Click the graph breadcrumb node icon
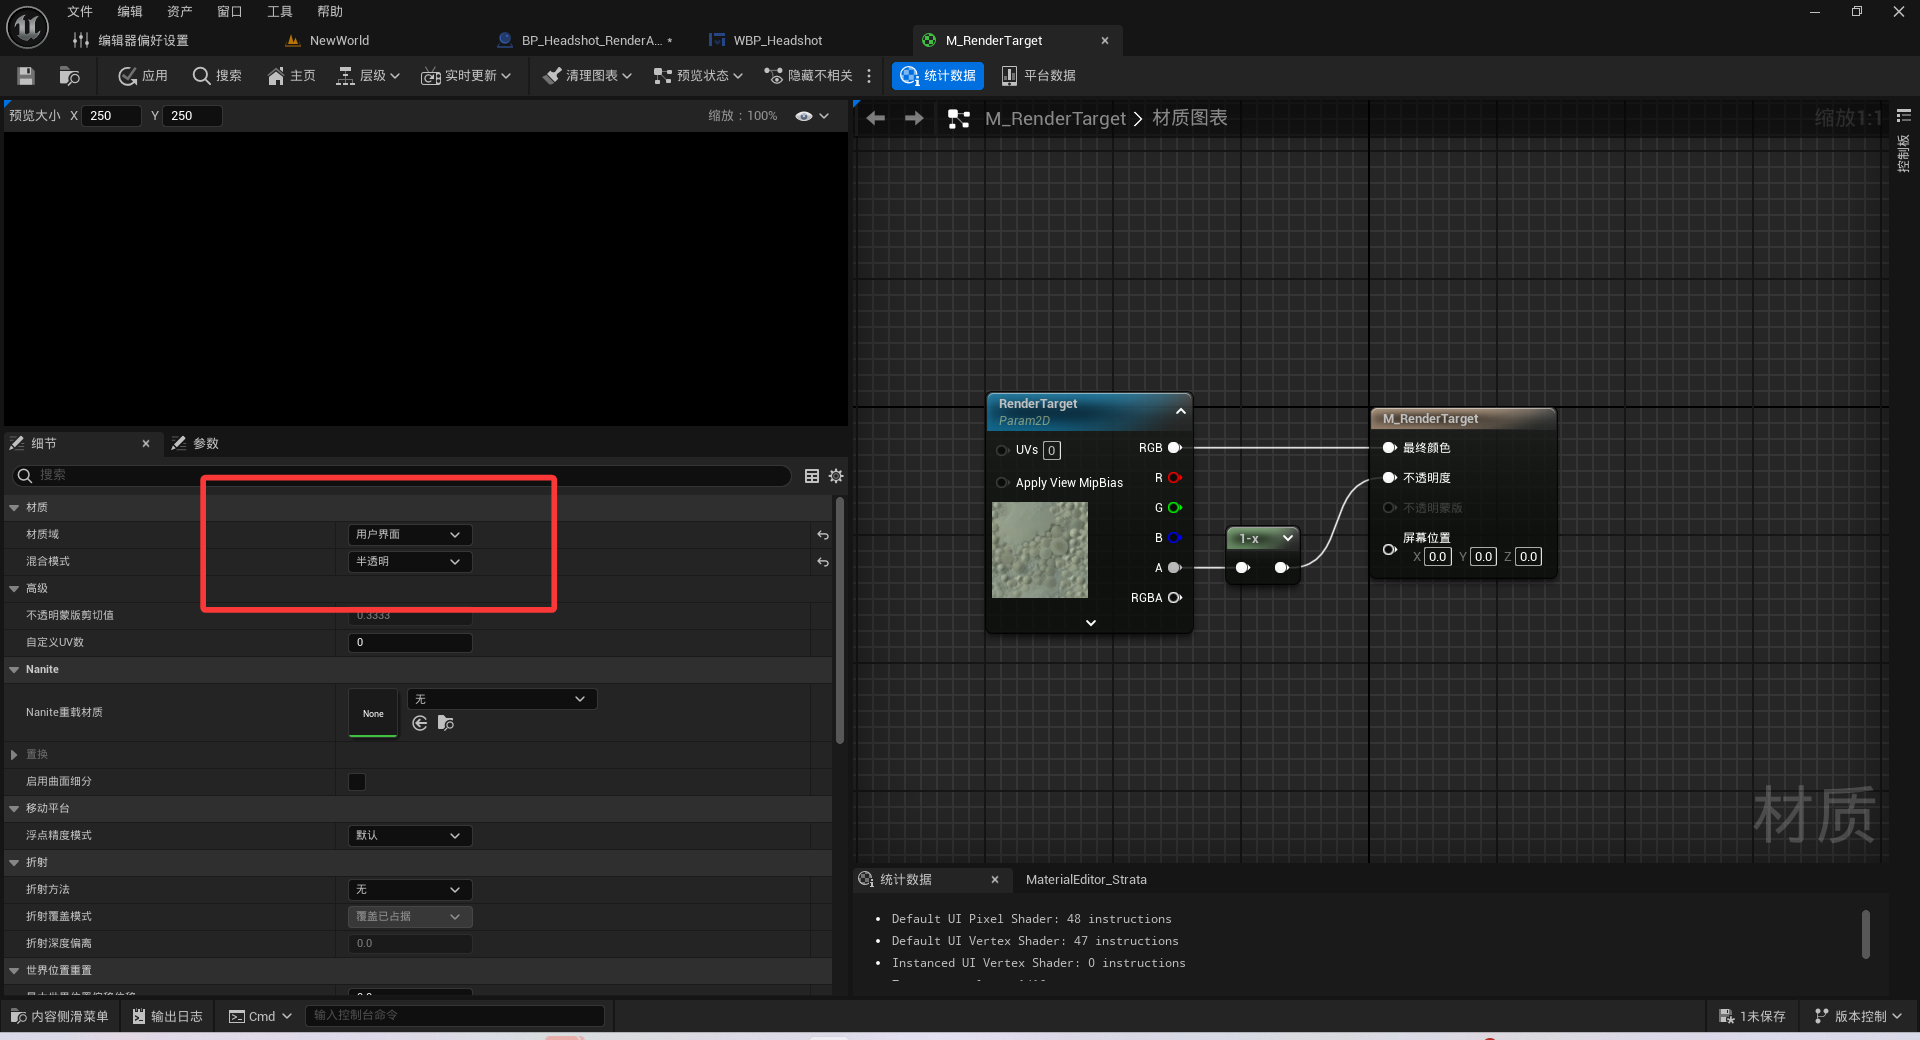The image size is (1920, 1040). pos(959,119)
